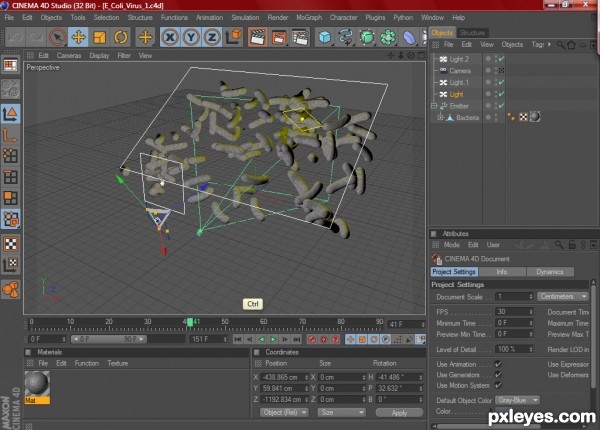Click the green timeline playhead marker
This screenshot has height=430, width=600.
tap(190, 322)
